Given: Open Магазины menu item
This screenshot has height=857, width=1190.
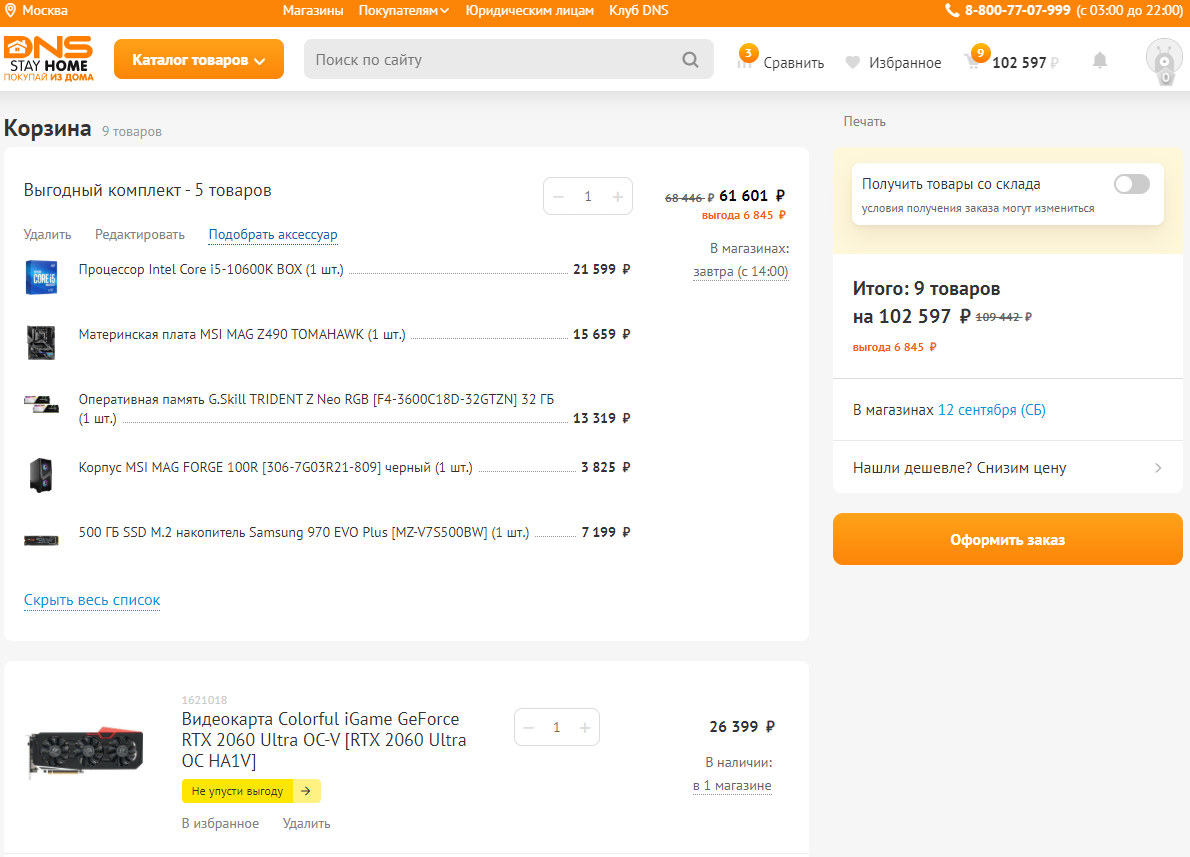Looking at the screenshot, I should tap(313, 11).
